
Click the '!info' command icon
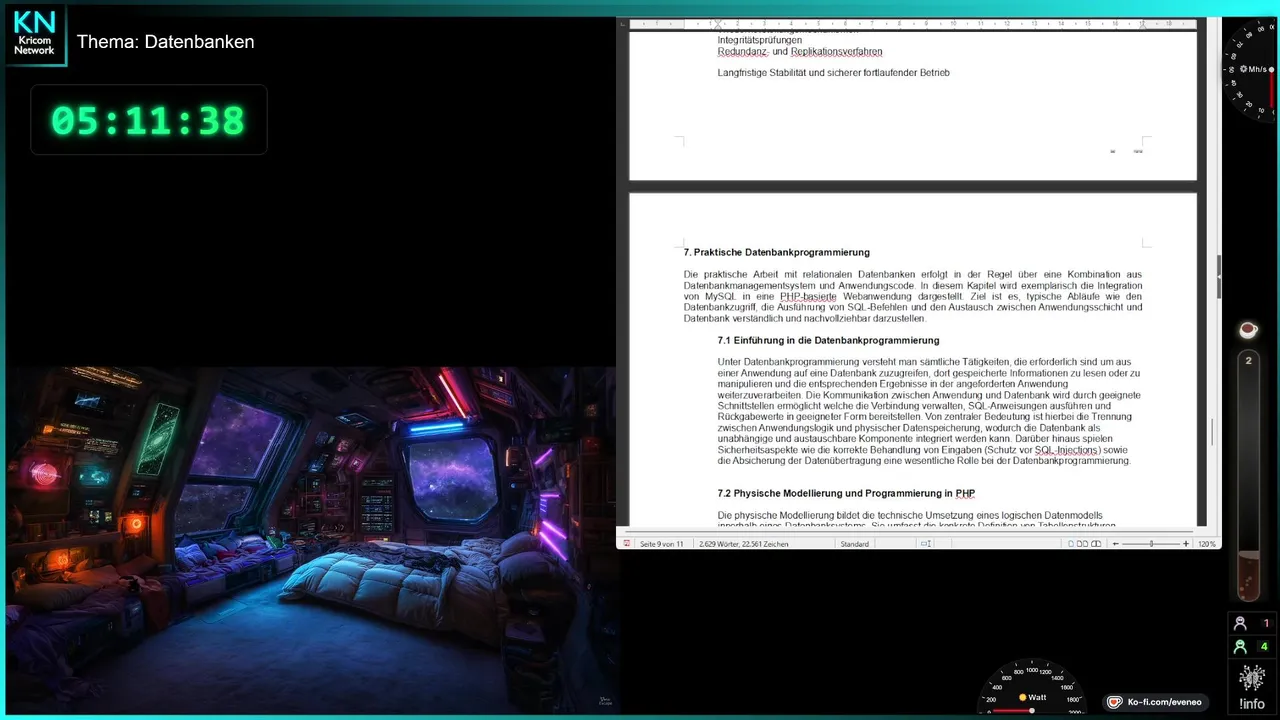coord(1252,687)
